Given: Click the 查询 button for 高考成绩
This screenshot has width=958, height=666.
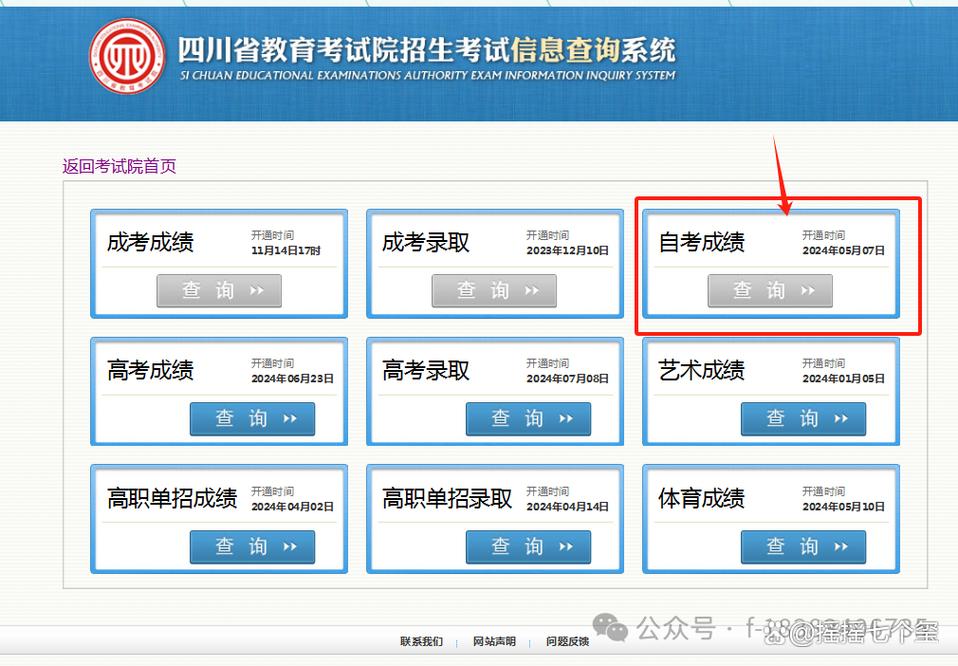Looking at the screenshot, I should 252,419.
